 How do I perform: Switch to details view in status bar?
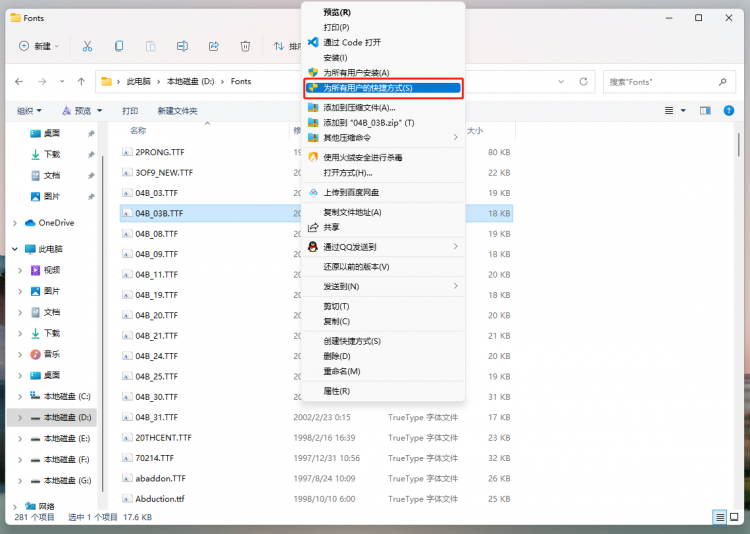(x=719, y=517)
